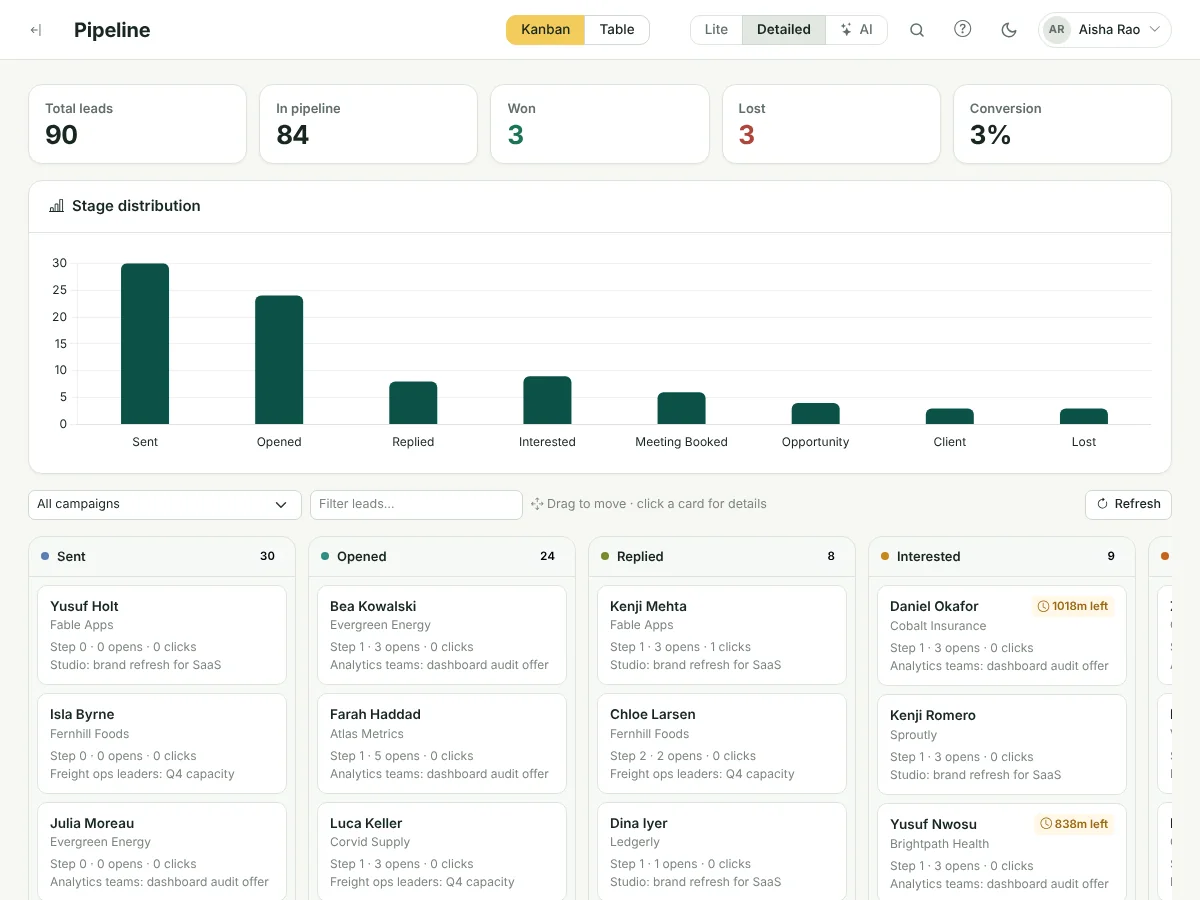This screenshot has width=1200, height=900.
Task: Click the AR avatar circle
Action: coord(1057,30)
